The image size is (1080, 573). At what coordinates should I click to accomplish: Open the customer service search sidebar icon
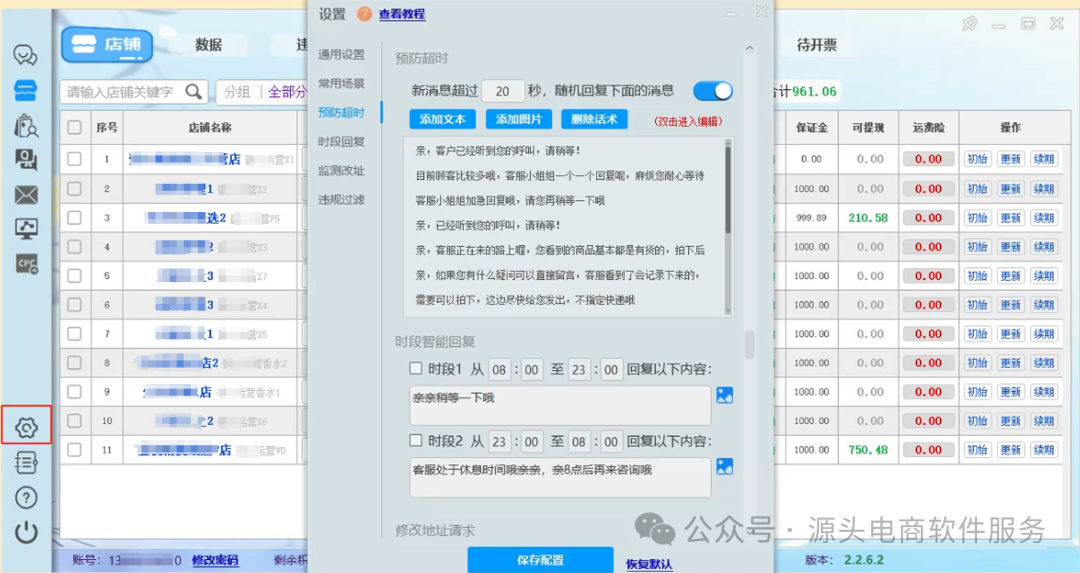(x=26, y=160)
